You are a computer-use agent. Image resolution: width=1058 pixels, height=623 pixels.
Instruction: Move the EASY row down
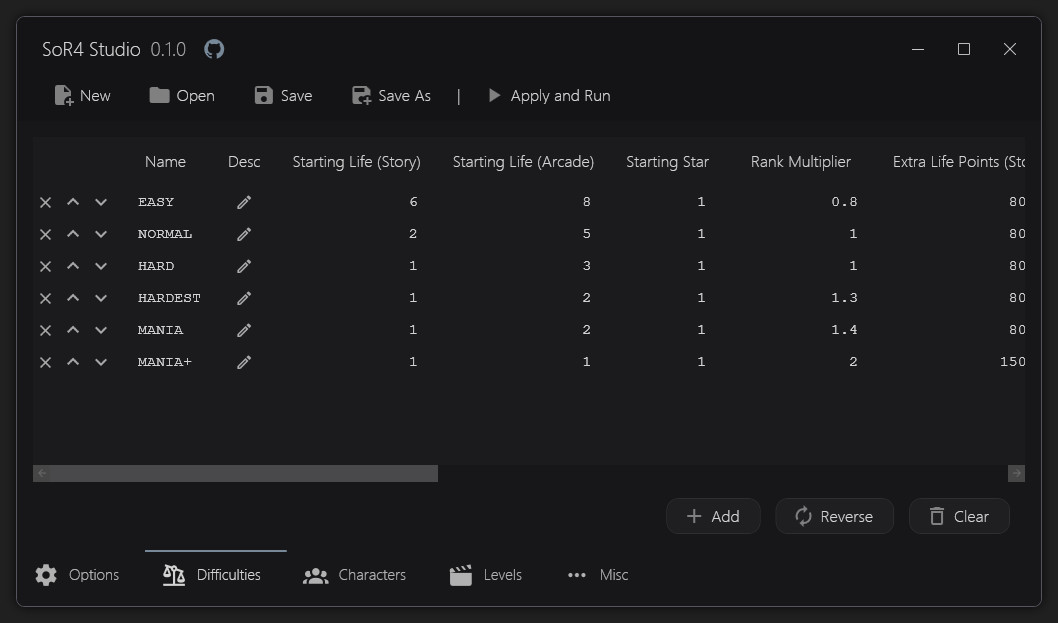pos(101,202)
